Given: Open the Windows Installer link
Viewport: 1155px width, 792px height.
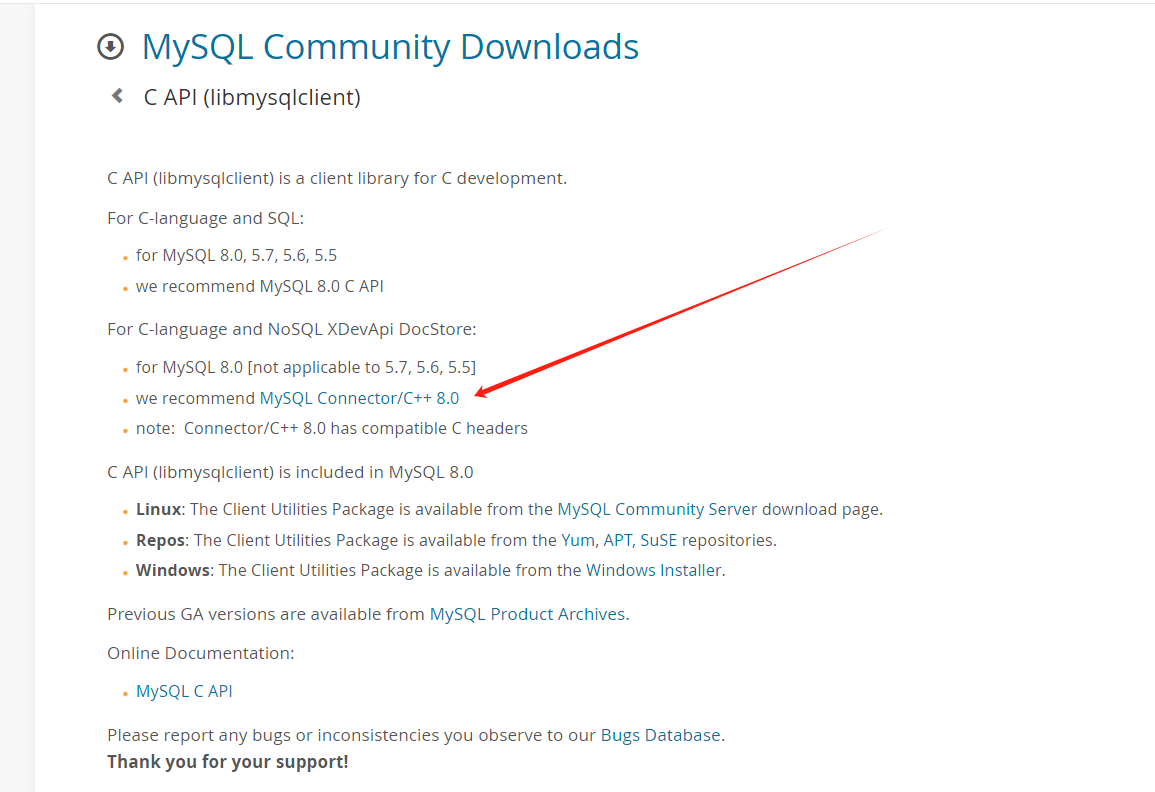Looking at the screenshot, I should coord(653,570).
